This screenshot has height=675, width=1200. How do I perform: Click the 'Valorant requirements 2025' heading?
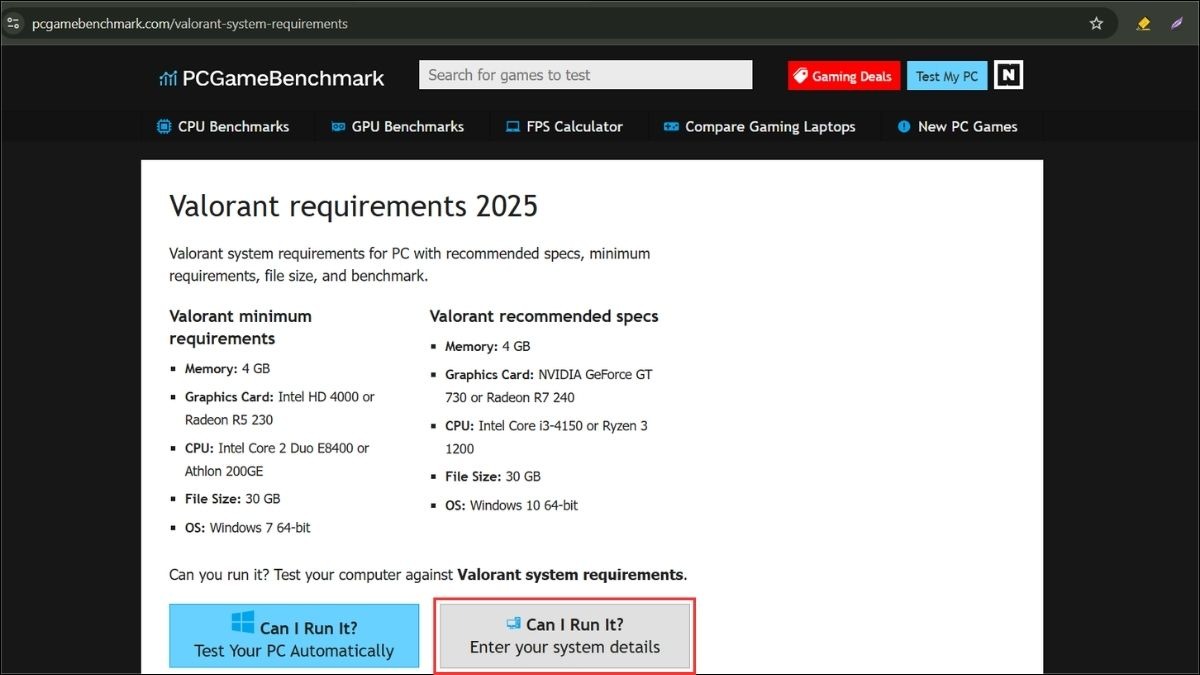(354, 206)
